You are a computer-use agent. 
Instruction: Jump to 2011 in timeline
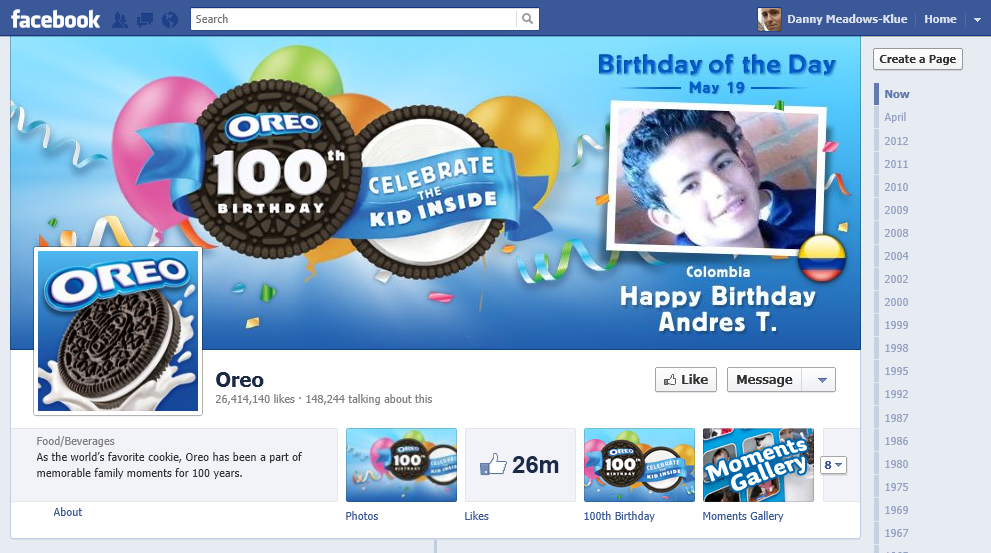pos(896,164)
